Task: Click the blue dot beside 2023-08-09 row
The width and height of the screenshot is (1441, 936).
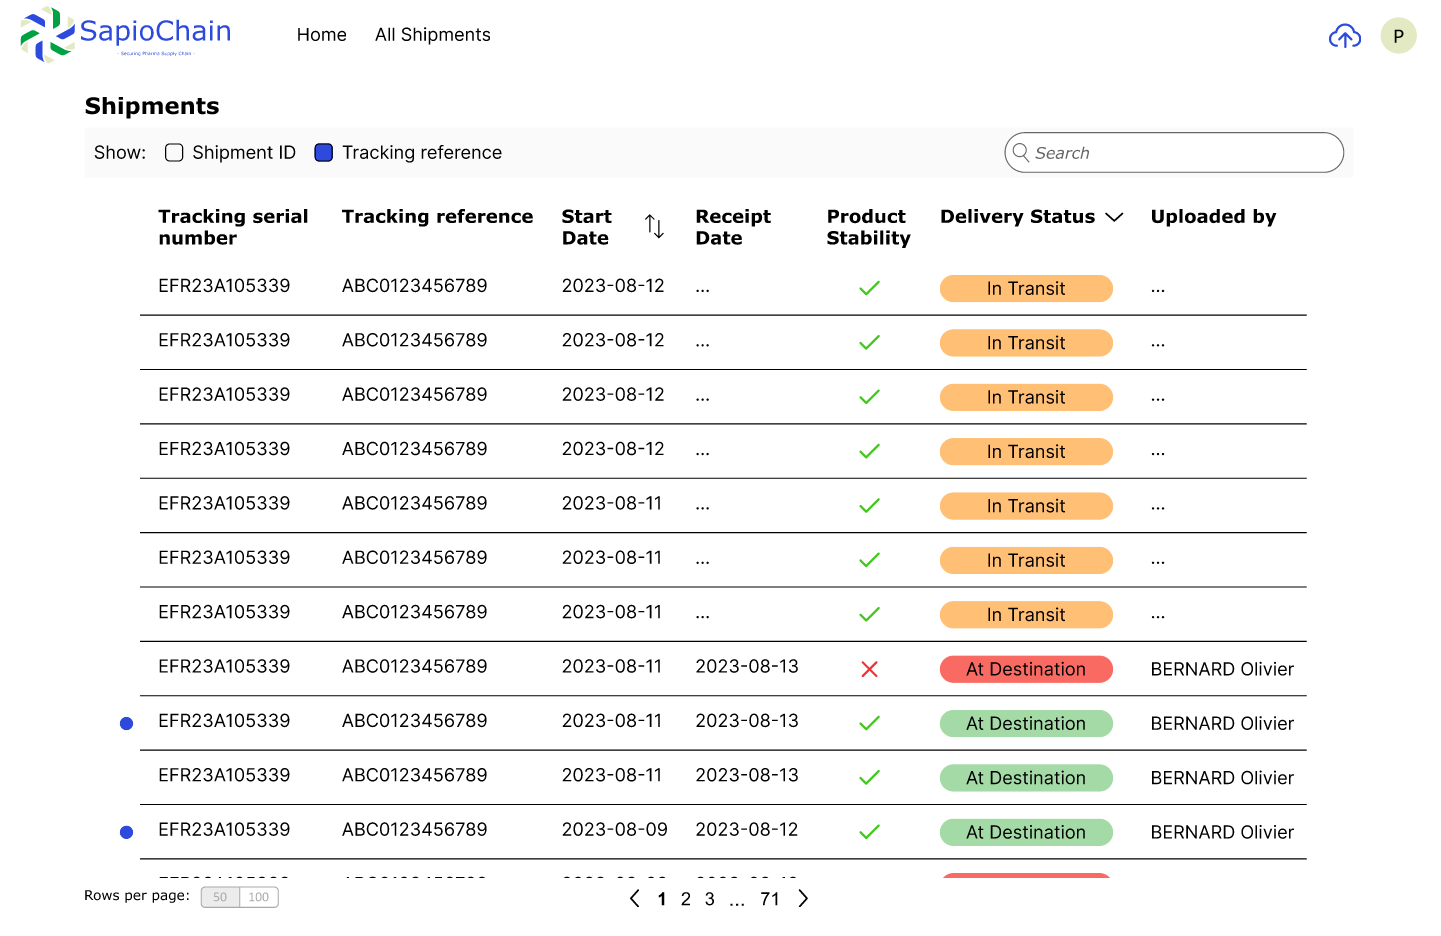Action: pos(127,832)
